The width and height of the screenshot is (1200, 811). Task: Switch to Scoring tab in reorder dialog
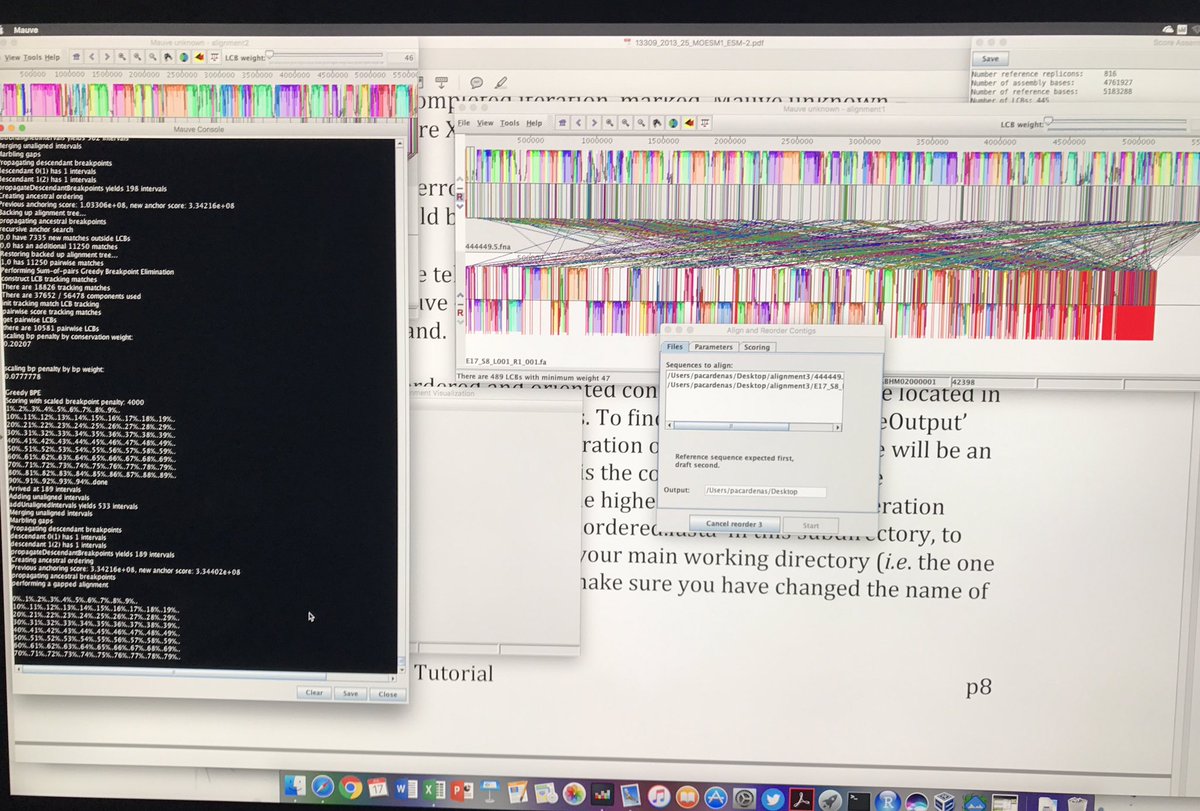(757, 347)
